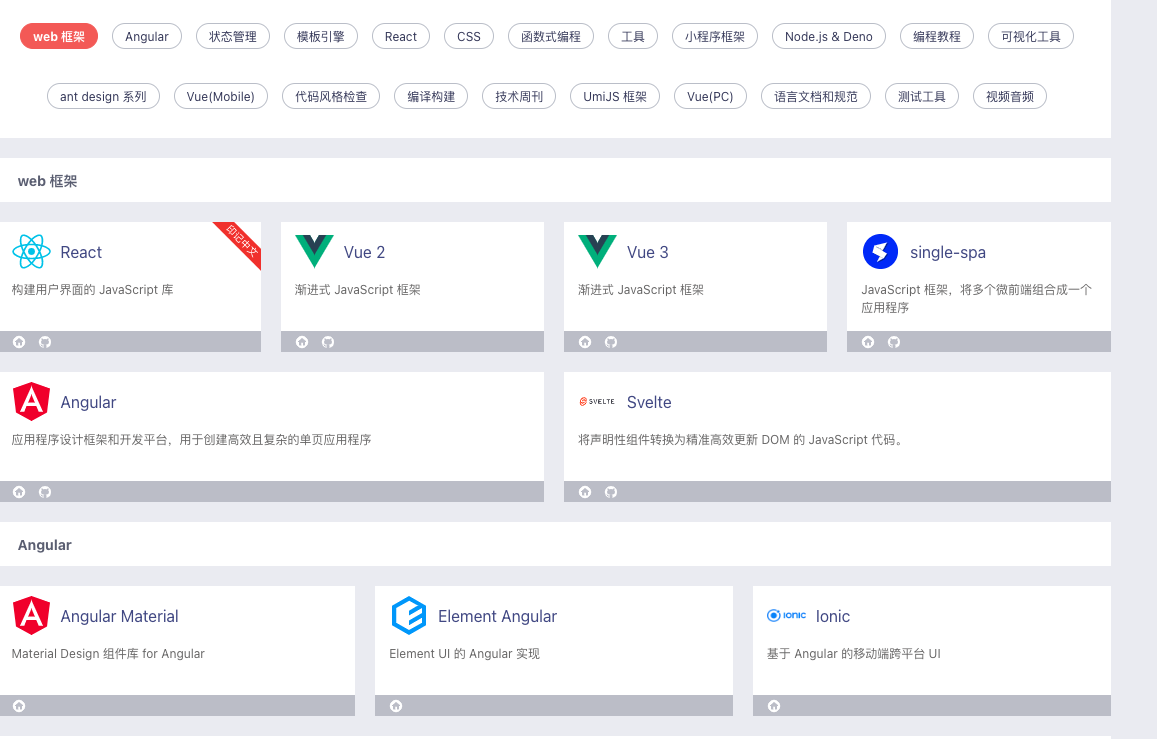Screen dimensions: 1157x739
Task: Open the Svelte card's homepage icon
Action: point(585,492)
